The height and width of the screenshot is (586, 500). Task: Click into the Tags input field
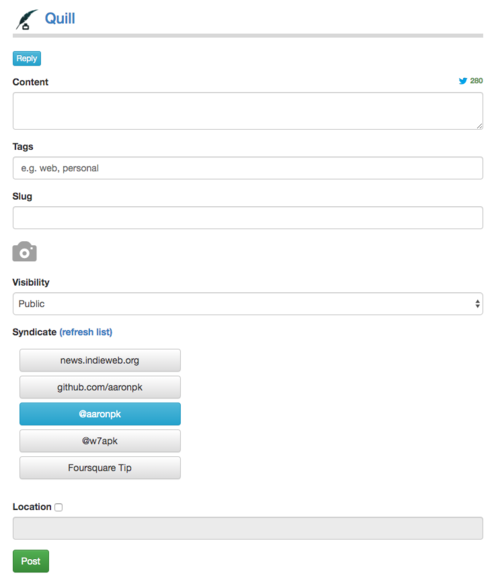coord(248,168)
